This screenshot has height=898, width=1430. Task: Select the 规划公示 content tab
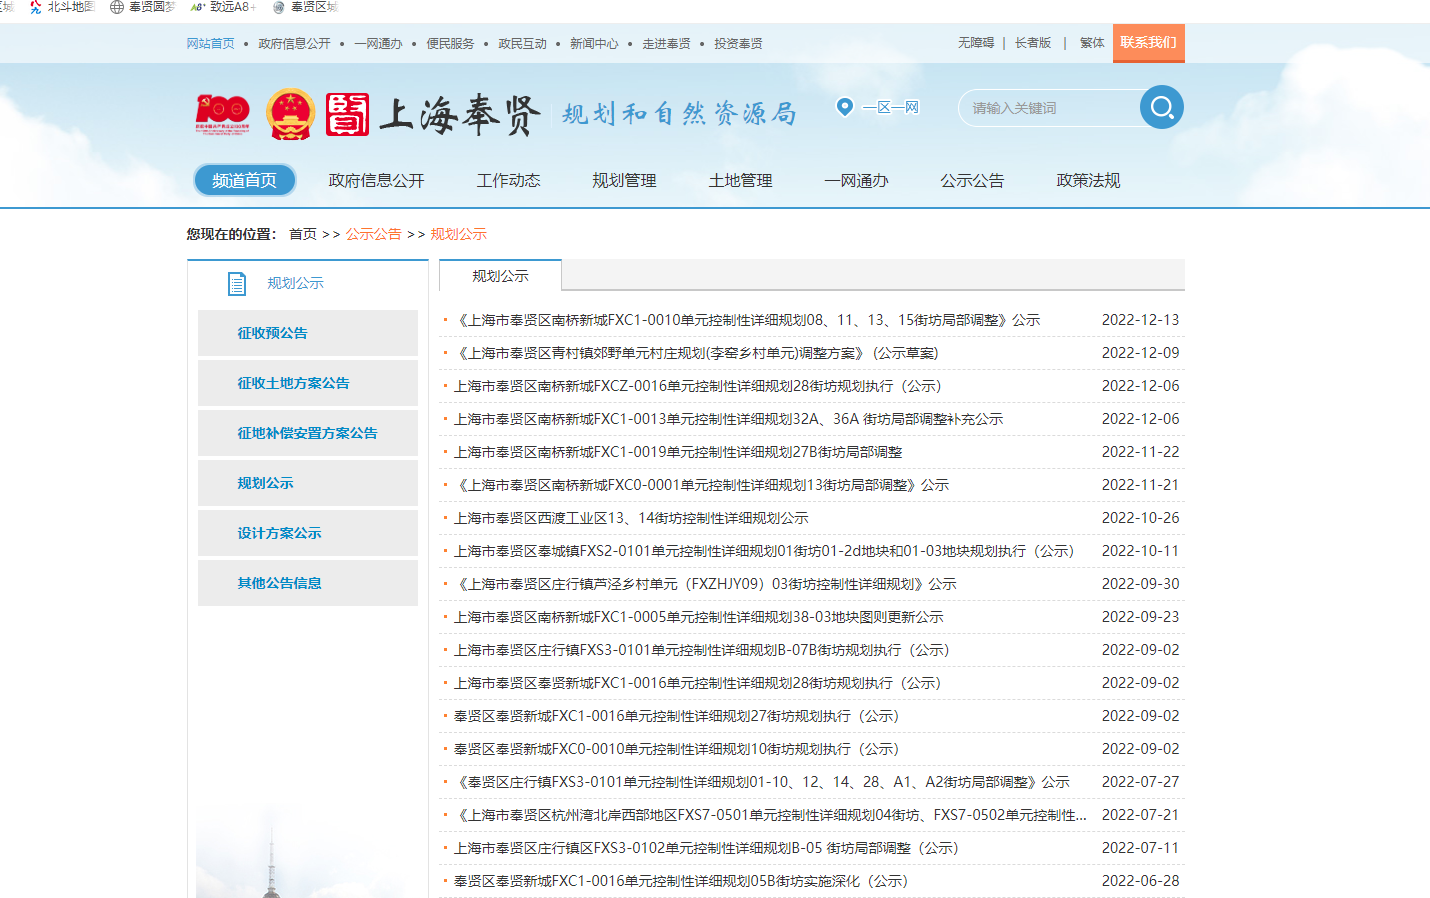500,276
